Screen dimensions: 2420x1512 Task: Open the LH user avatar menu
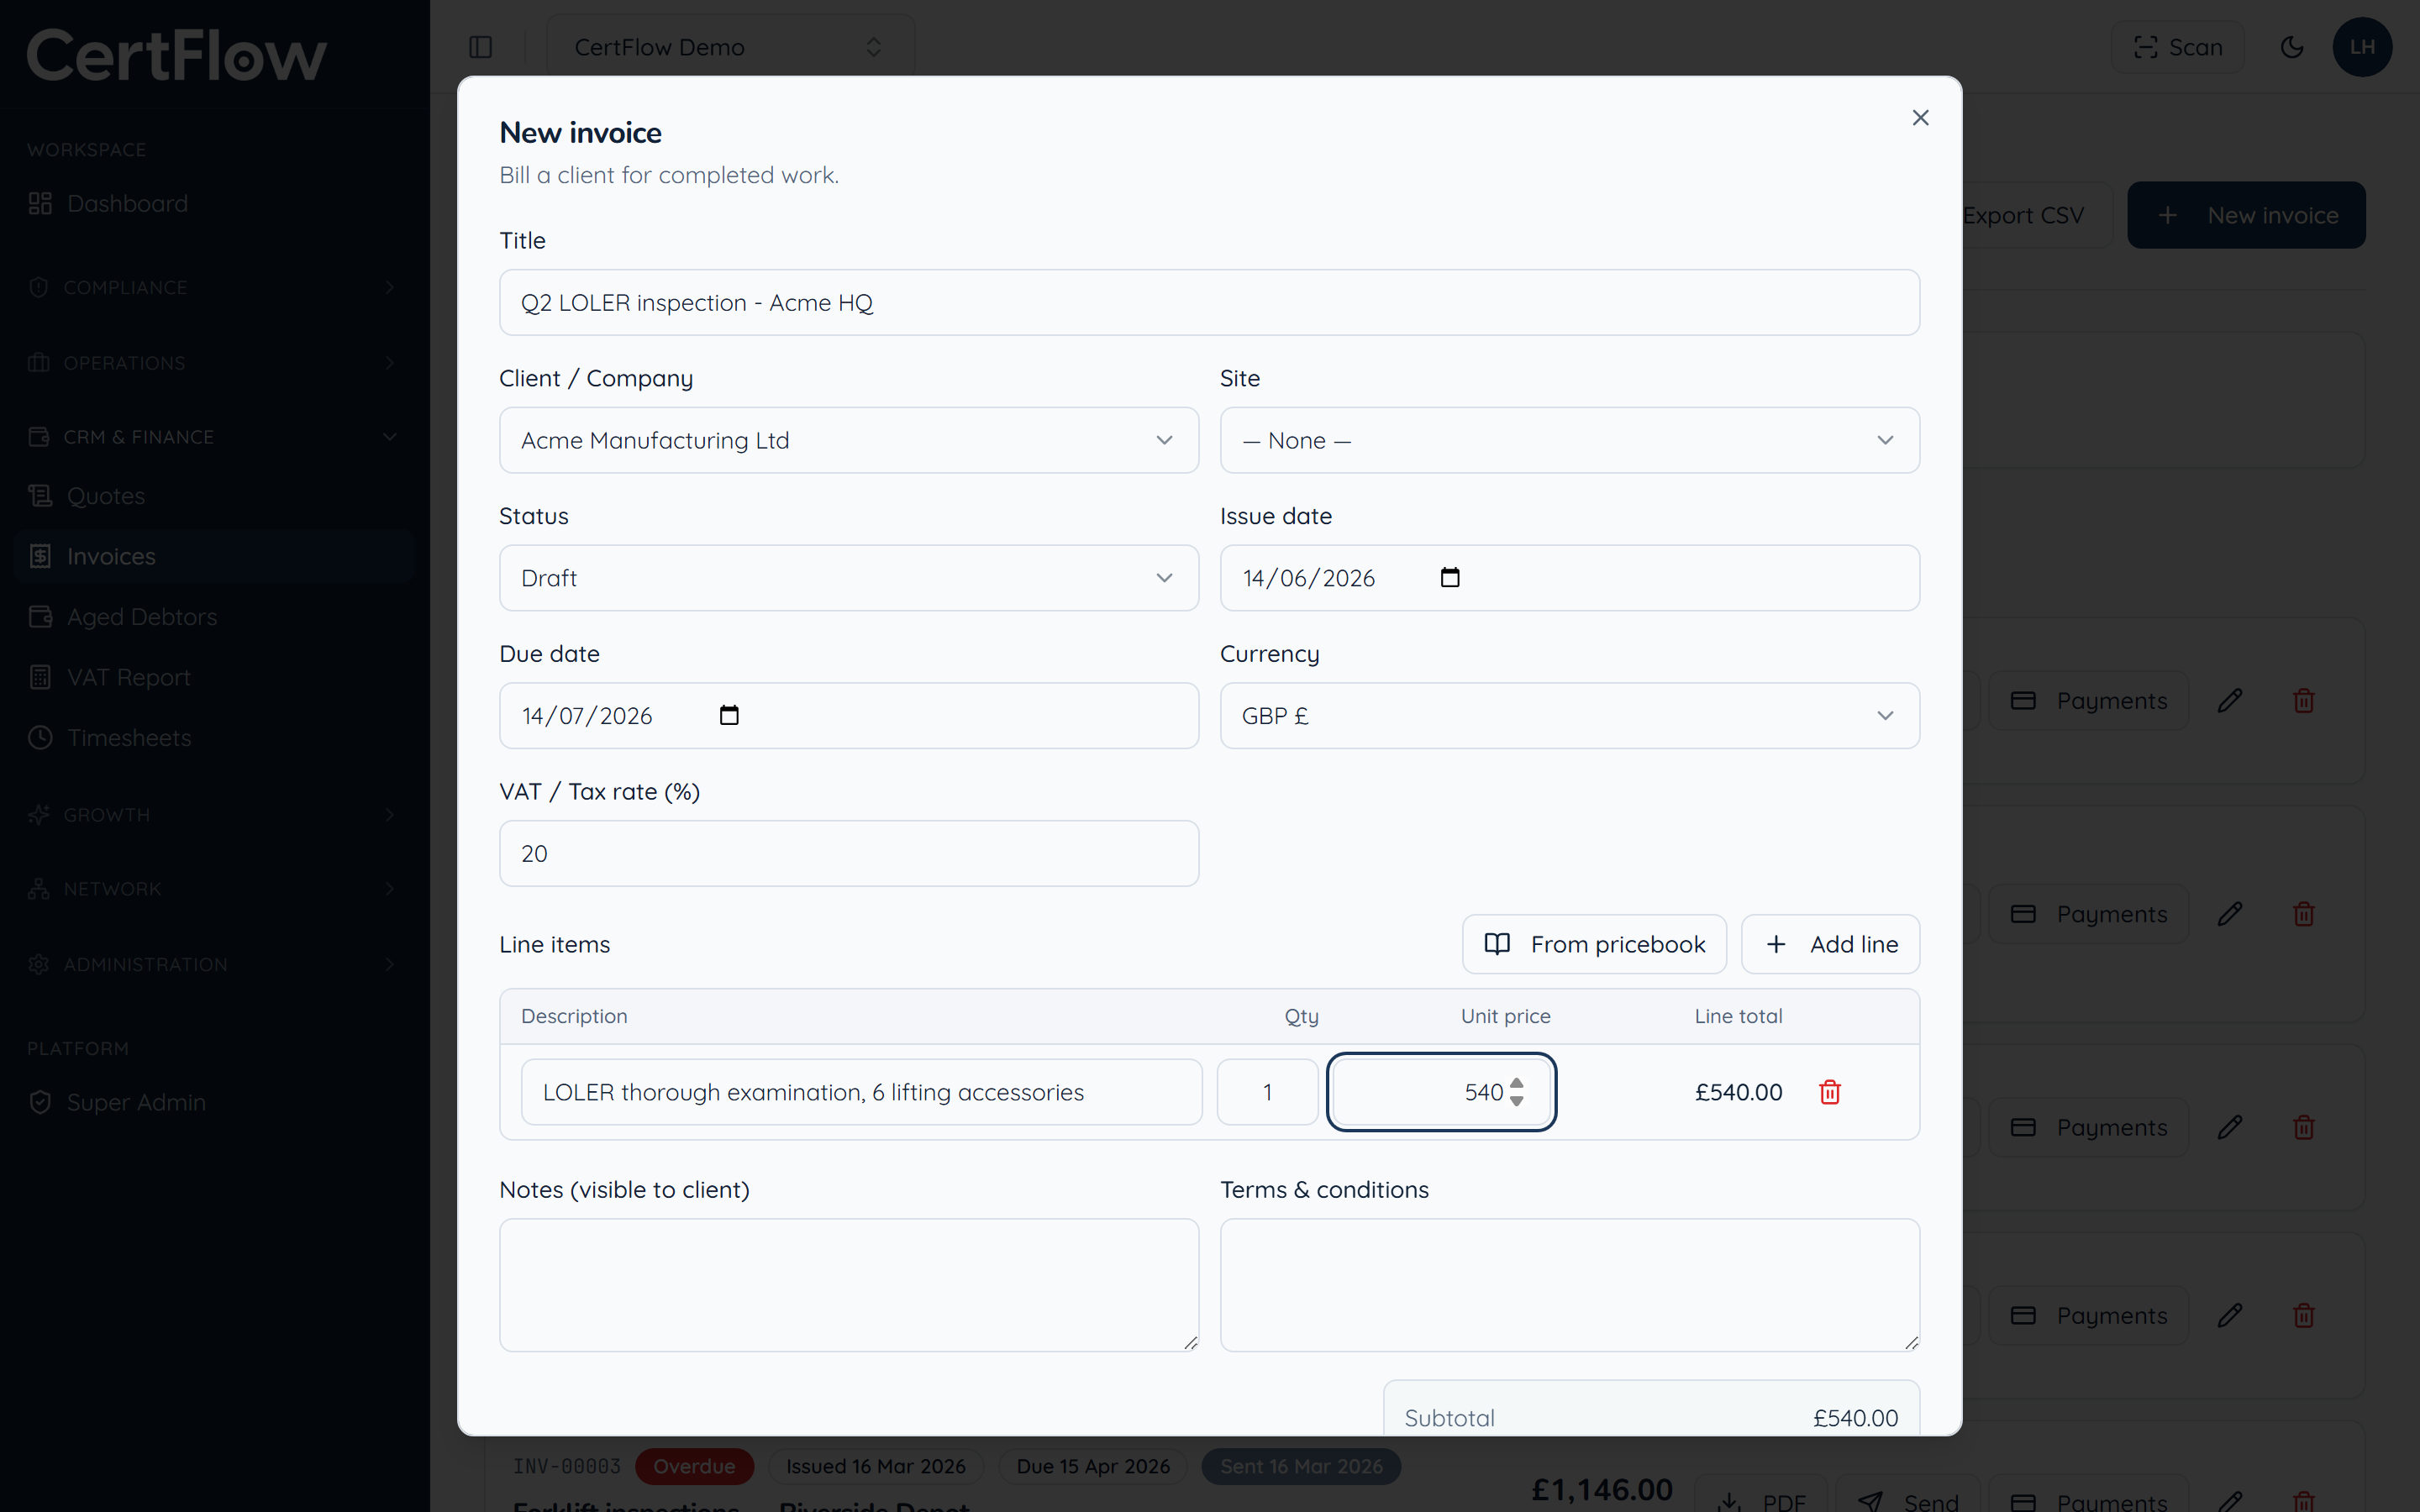point(2362,47)
